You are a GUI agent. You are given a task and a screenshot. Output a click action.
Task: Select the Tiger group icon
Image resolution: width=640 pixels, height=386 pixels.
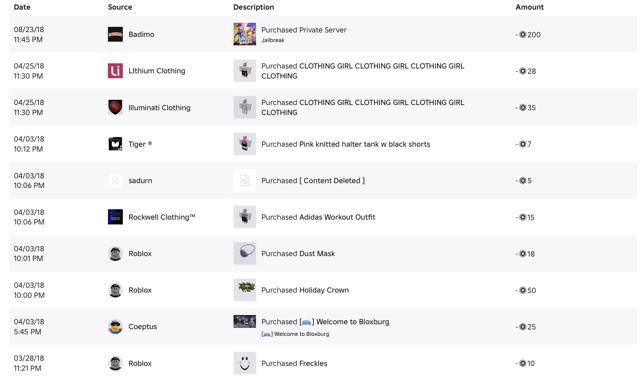point(115,144)
